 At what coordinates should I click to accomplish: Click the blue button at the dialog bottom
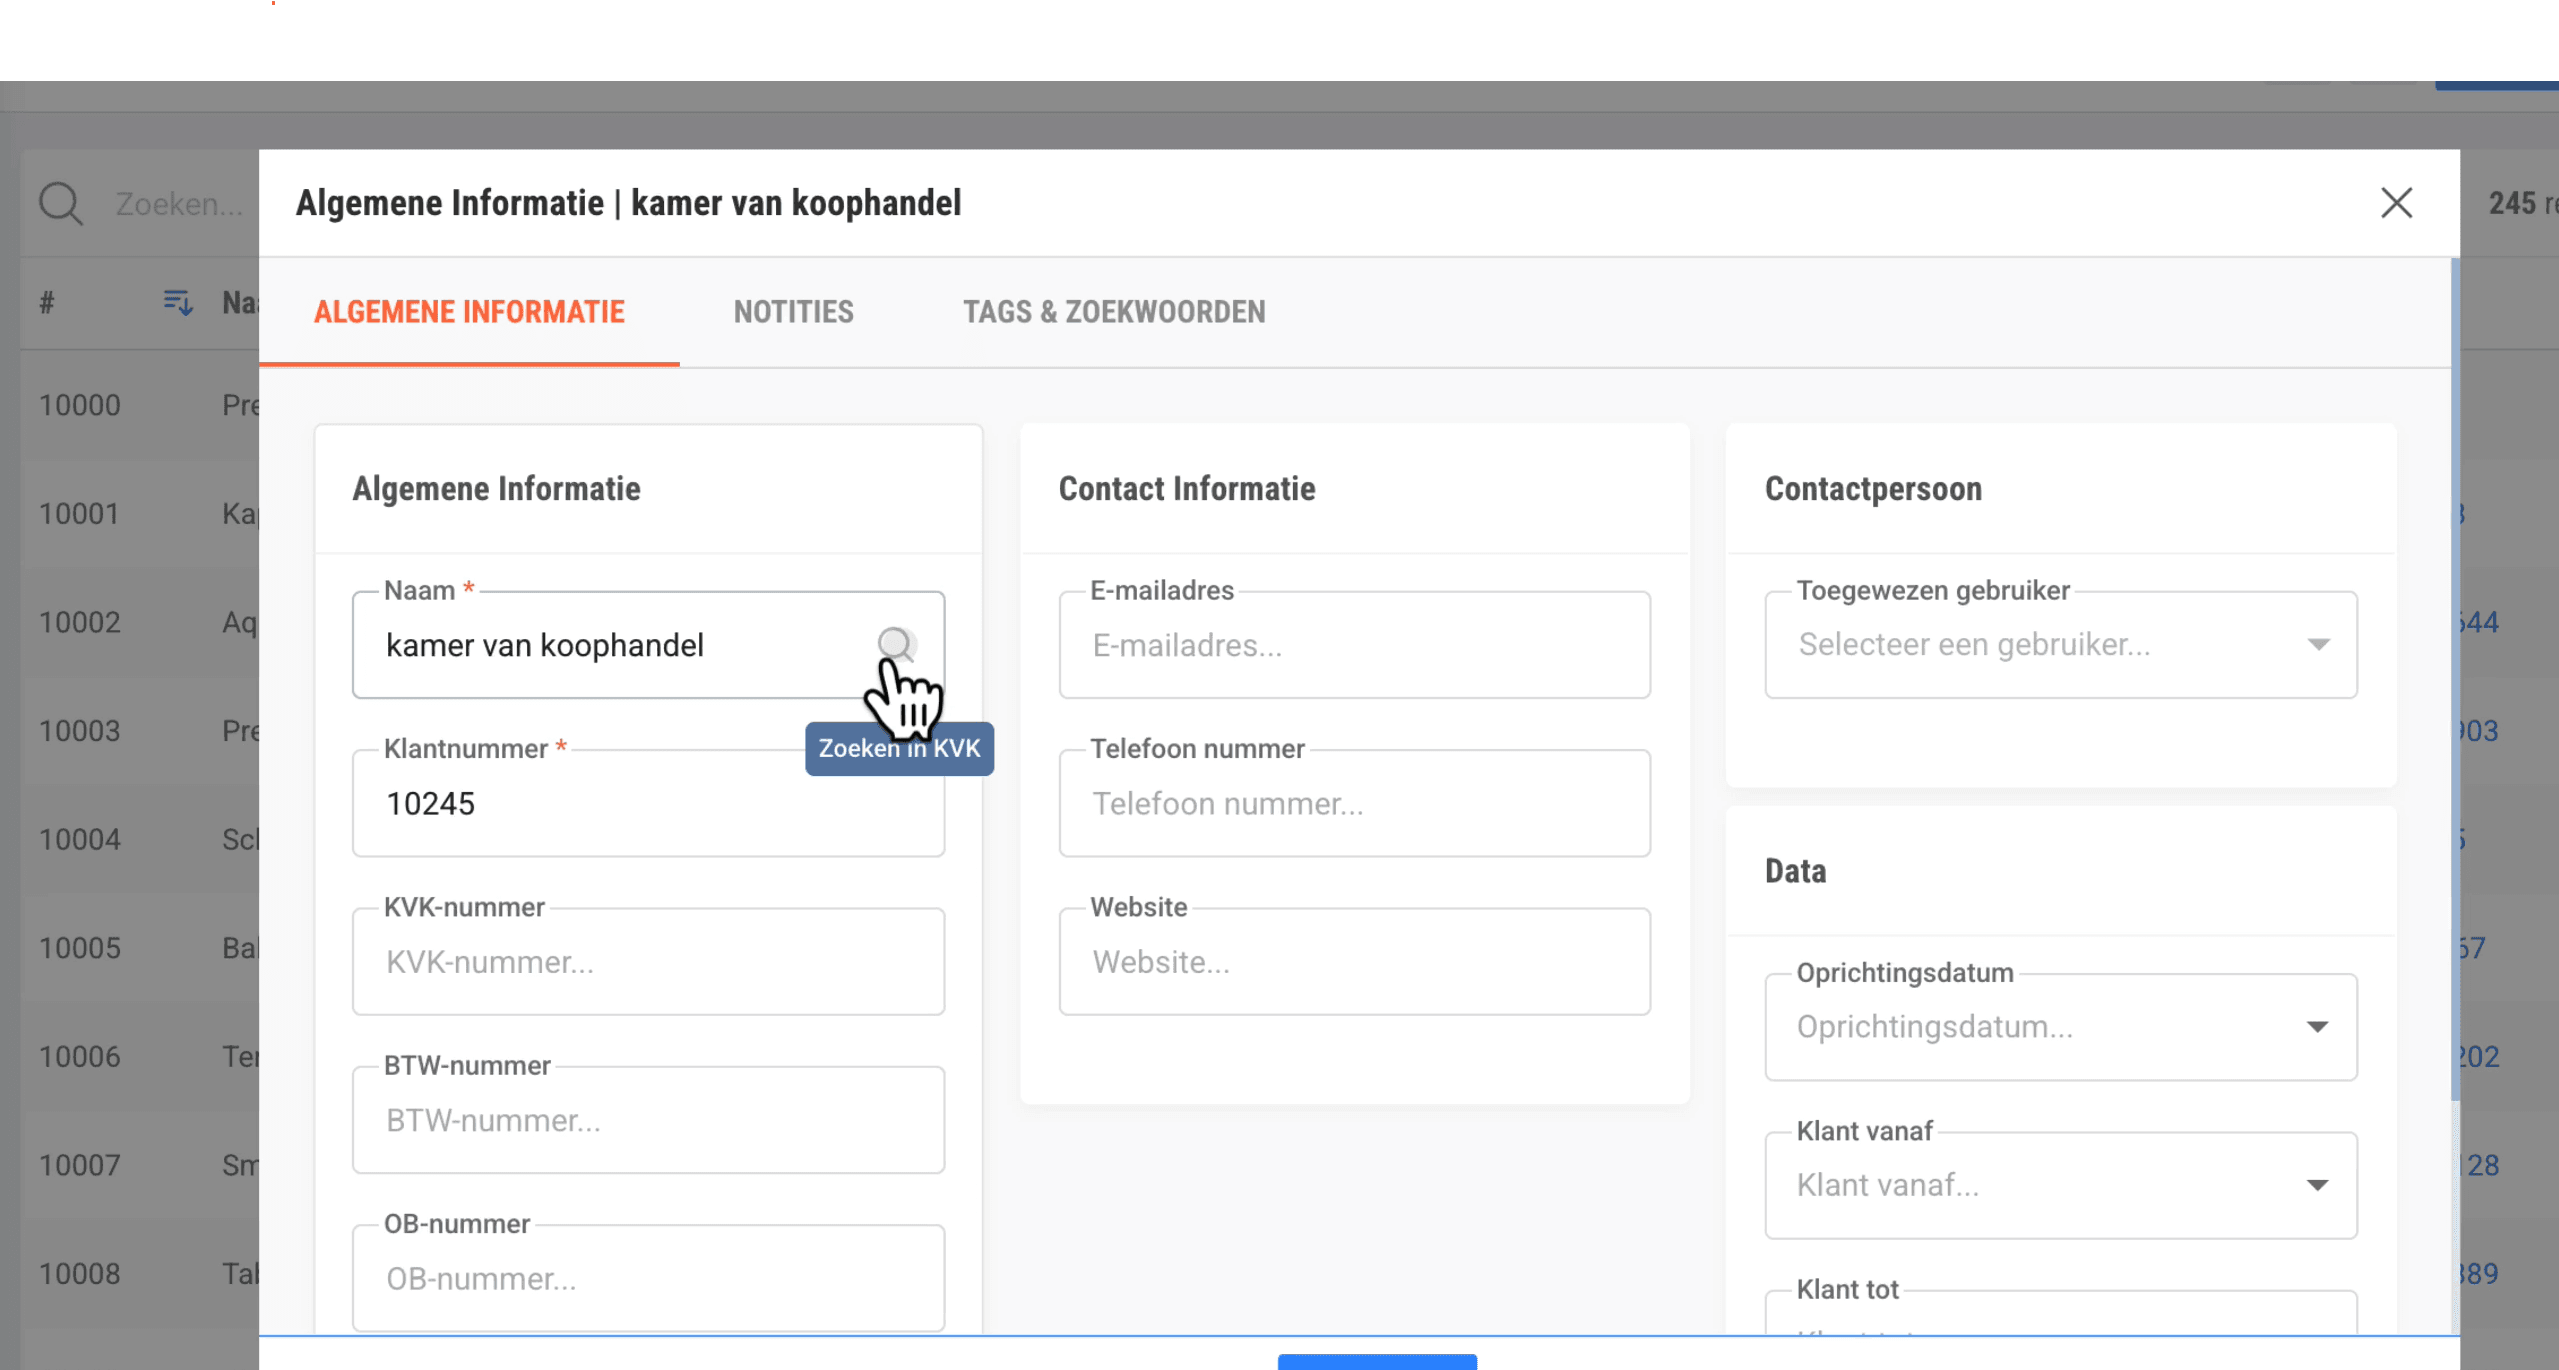tap(1376, 1361)
